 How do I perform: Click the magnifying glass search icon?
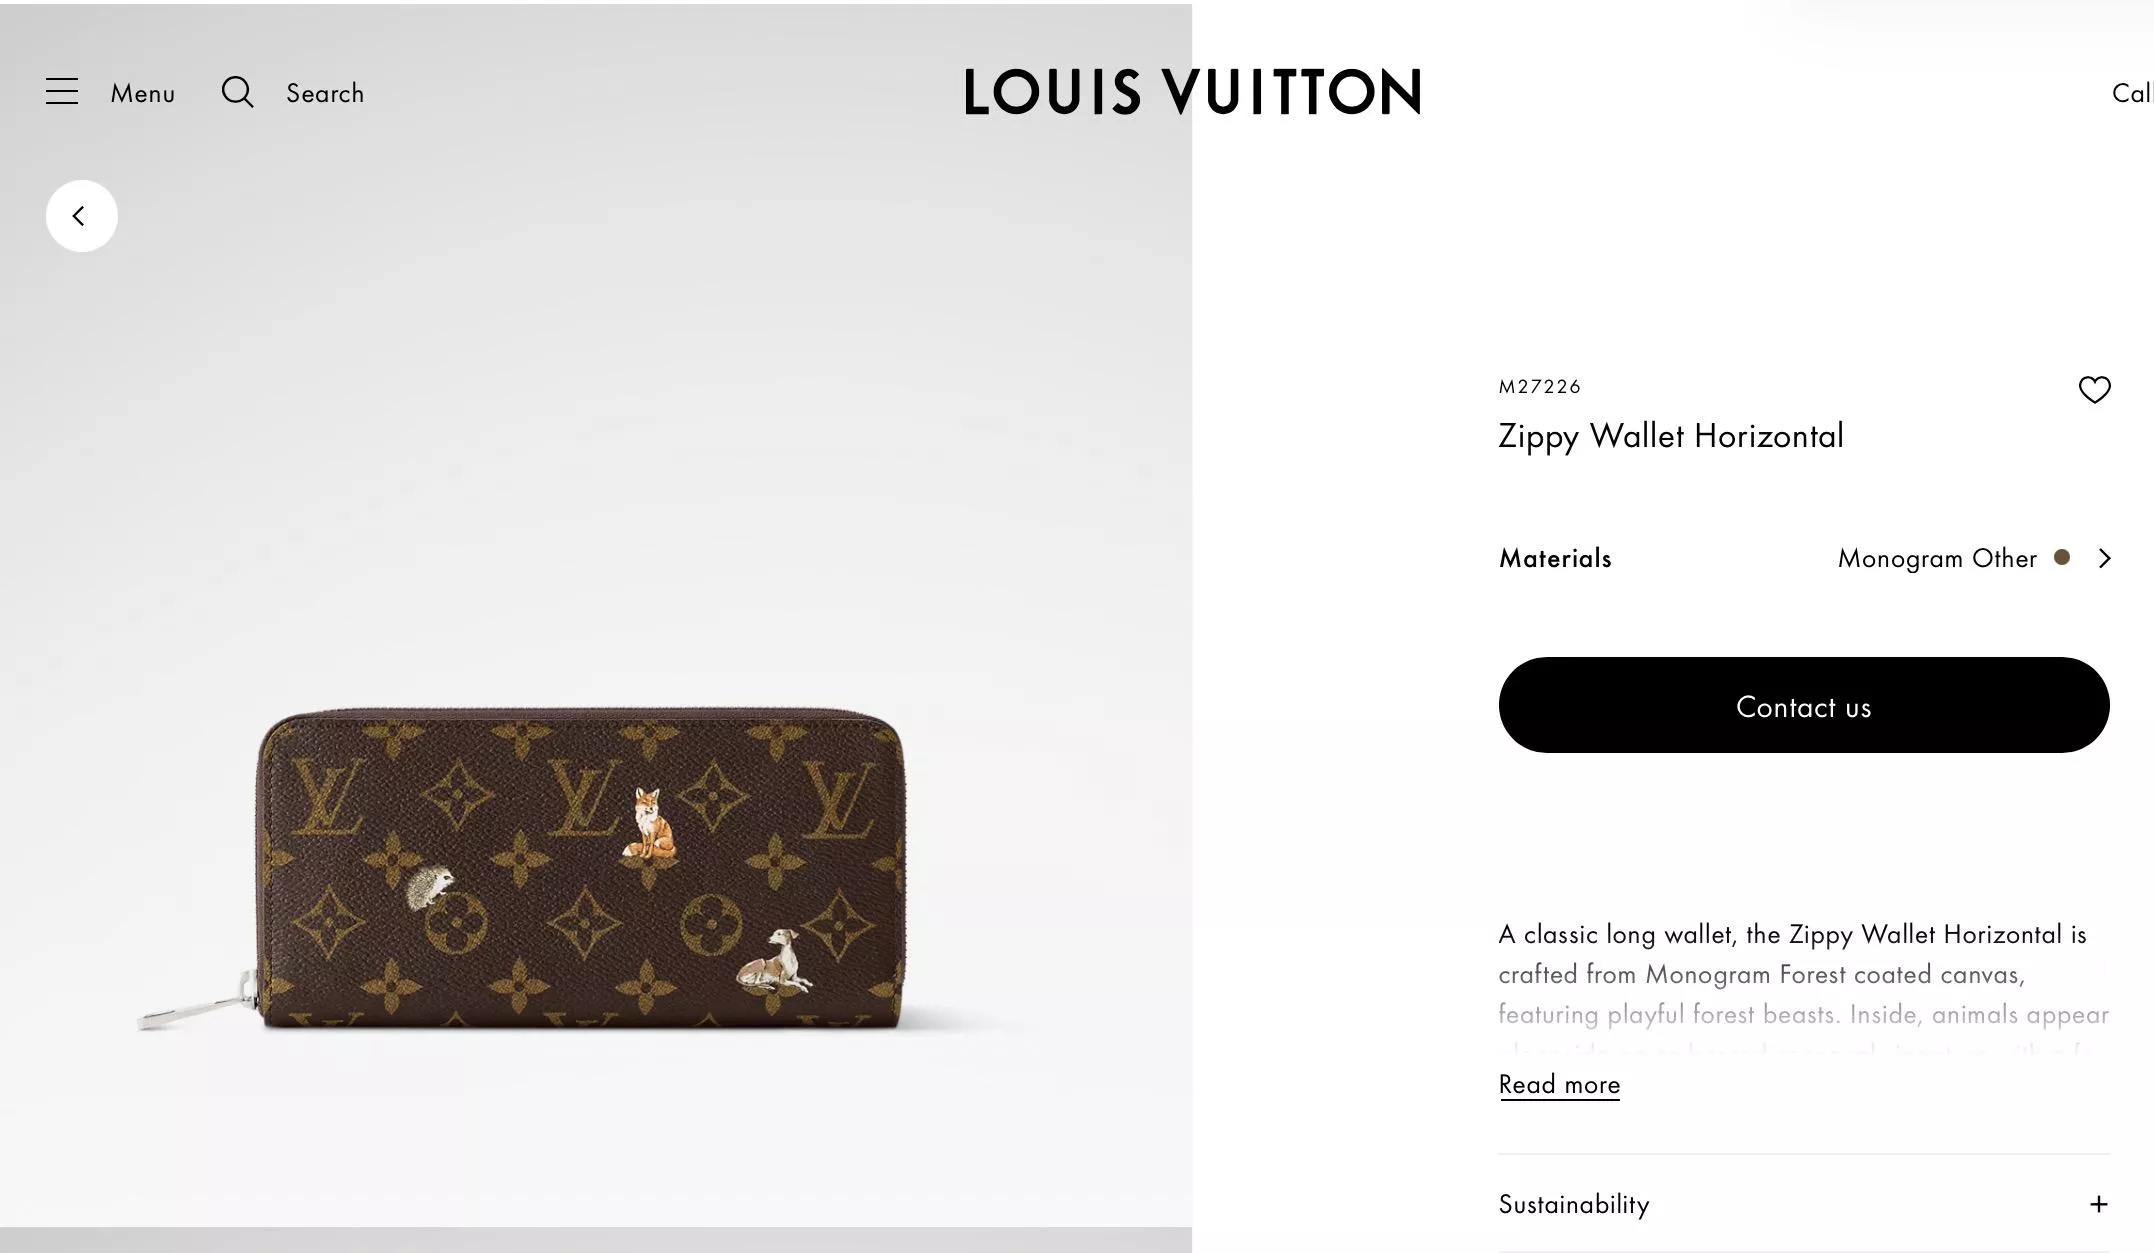click(x=237, y=92)
